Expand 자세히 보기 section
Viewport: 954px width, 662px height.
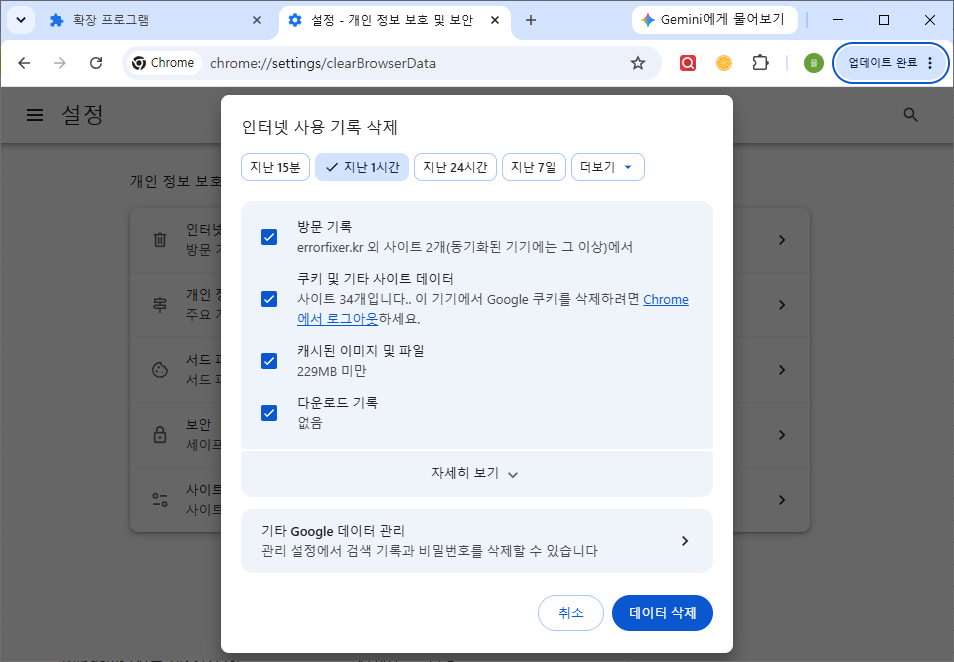477,473
